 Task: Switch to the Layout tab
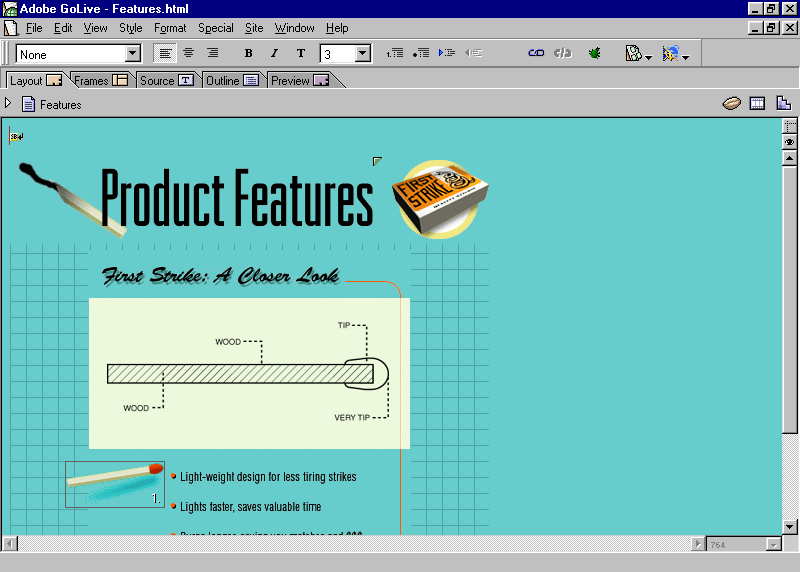(35, 81)
